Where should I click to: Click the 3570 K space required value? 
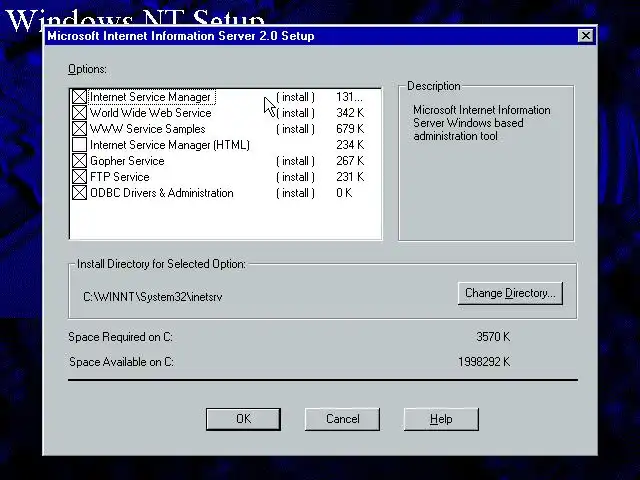[493, 337]
